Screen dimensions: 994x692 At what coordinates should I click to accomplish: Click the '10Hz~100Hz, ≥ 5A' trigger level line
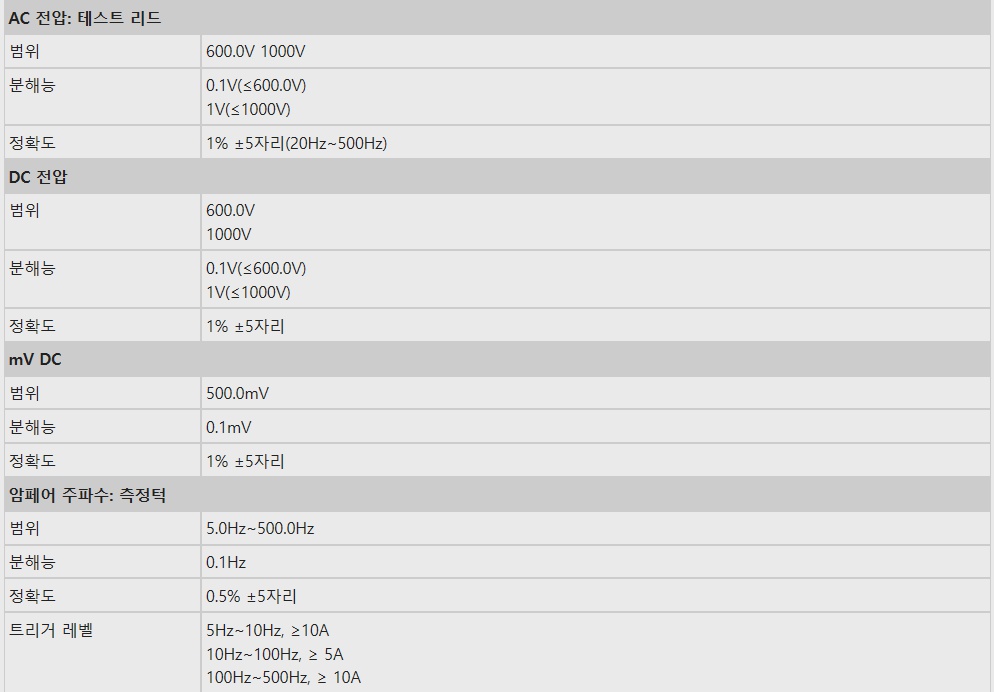(x=275, y=654)
